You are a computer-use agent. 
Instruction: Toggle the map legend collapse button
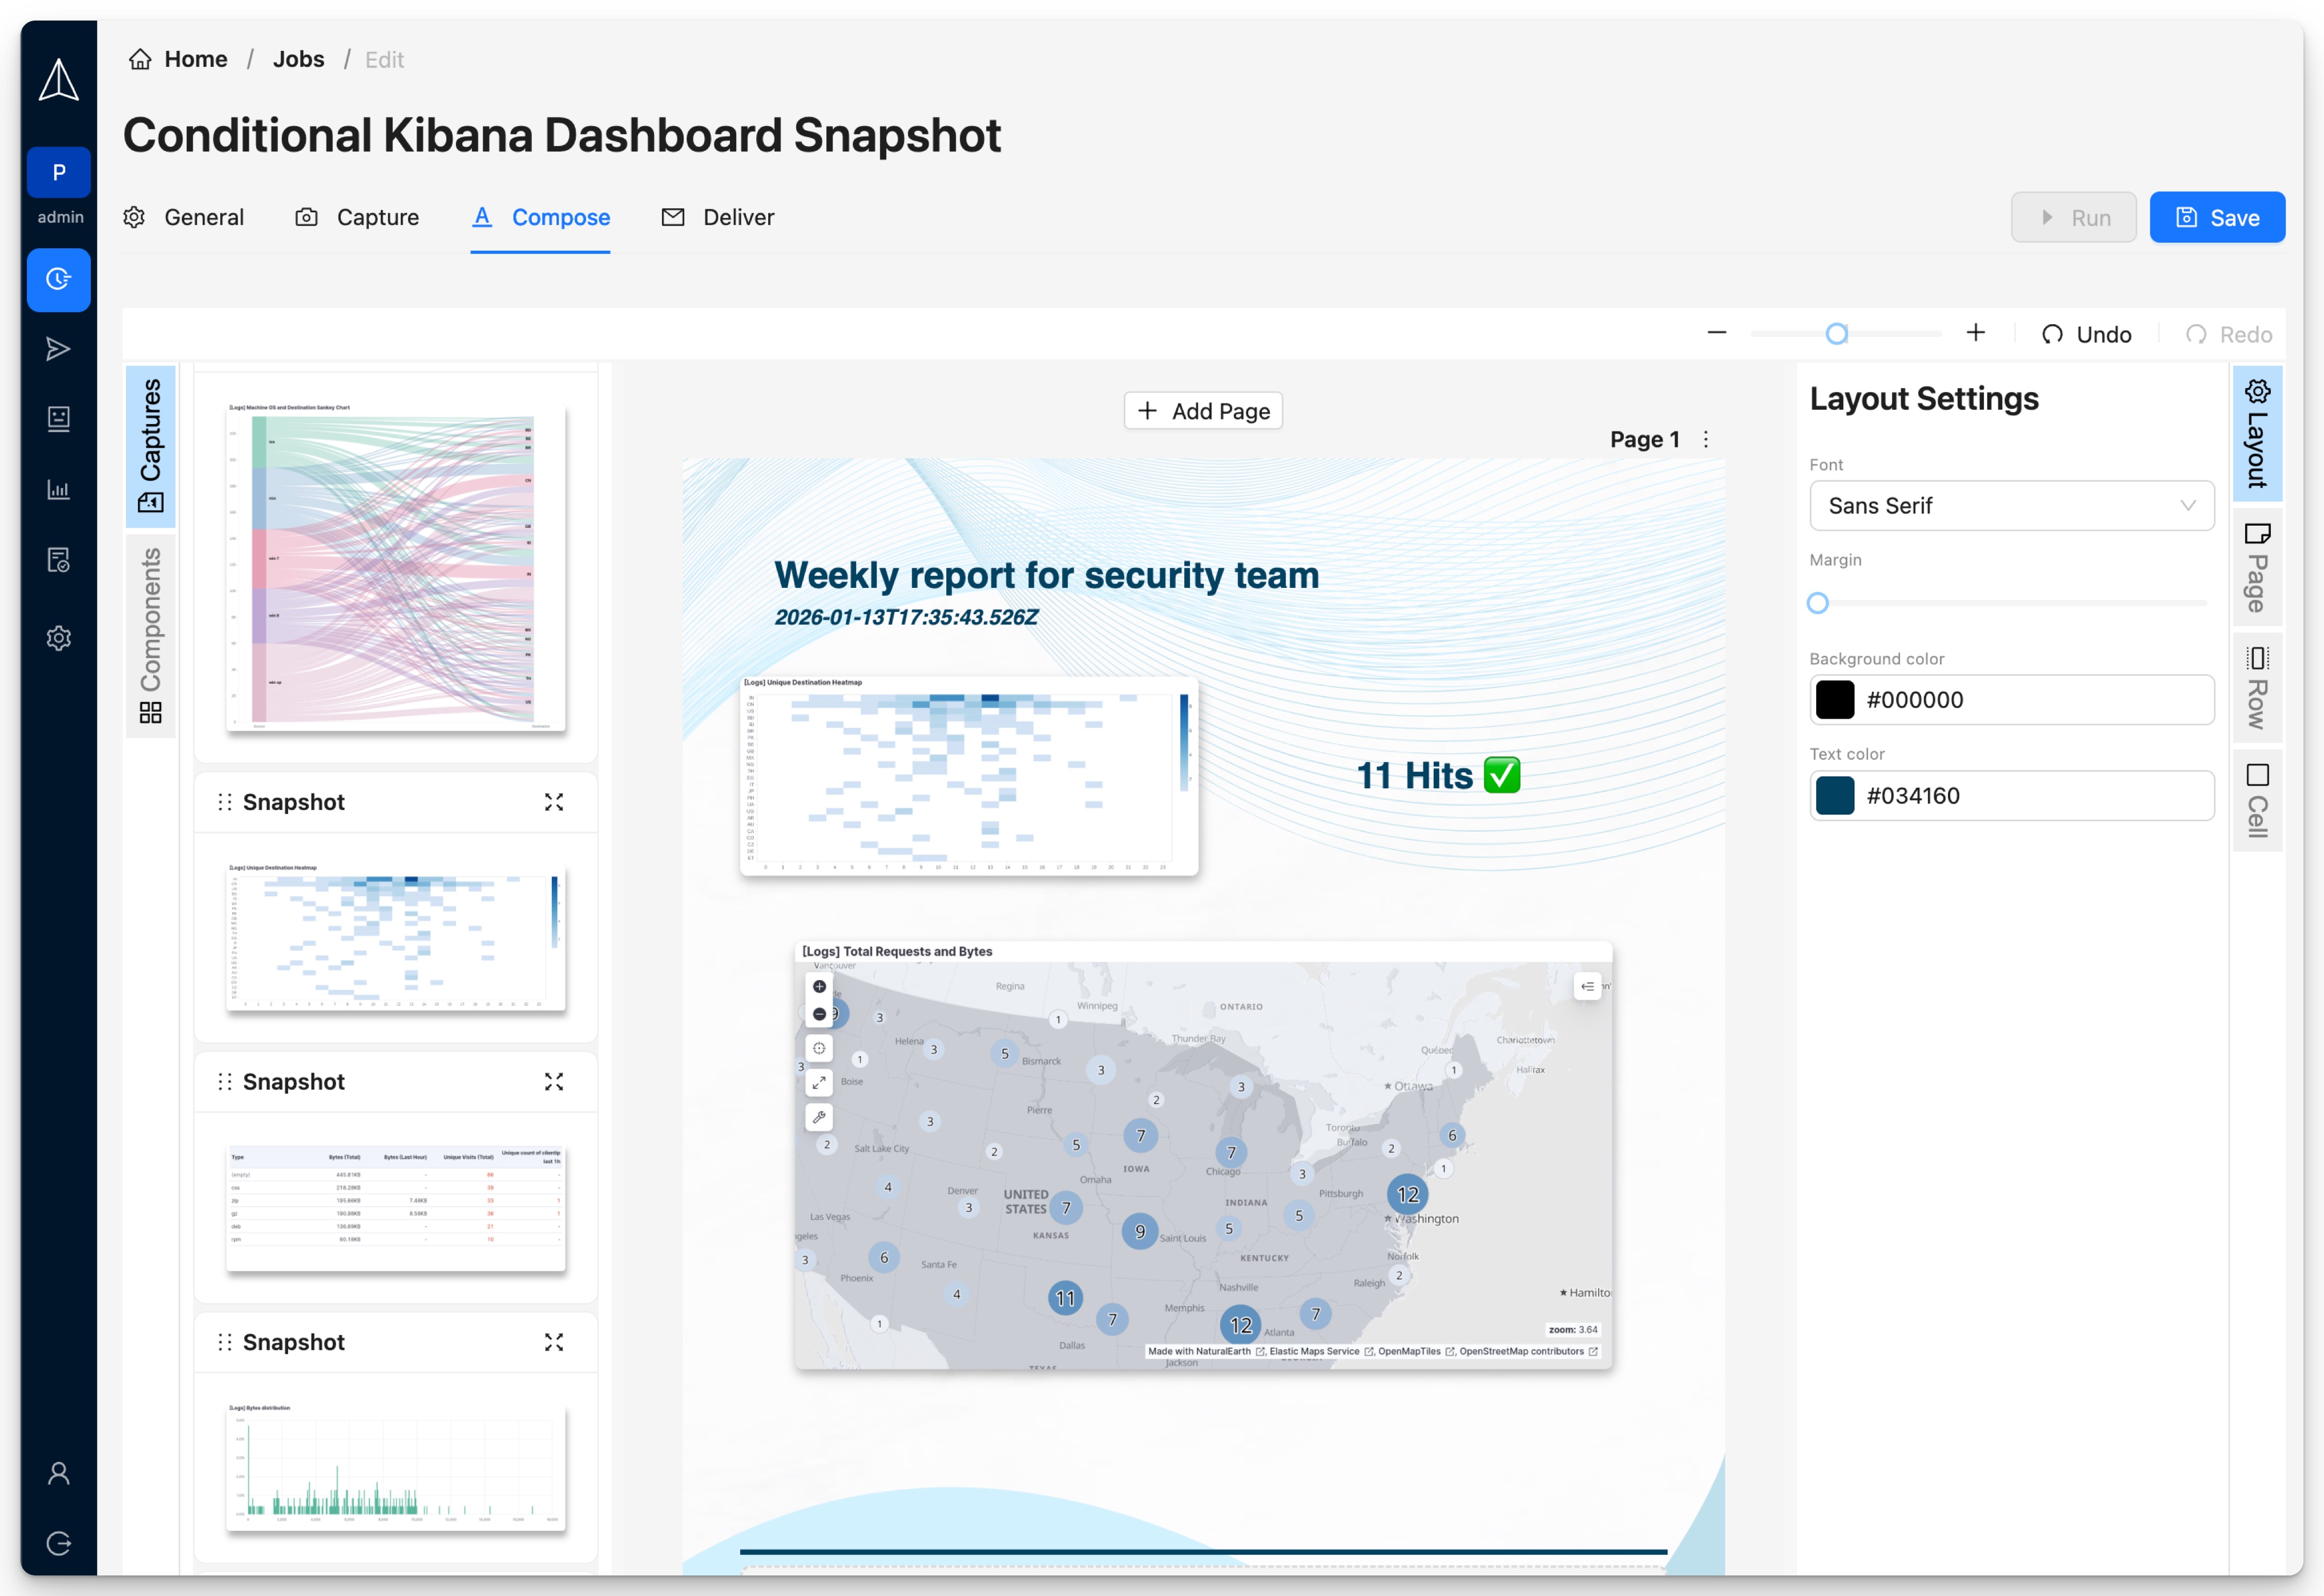click(x=1587, y=986)
